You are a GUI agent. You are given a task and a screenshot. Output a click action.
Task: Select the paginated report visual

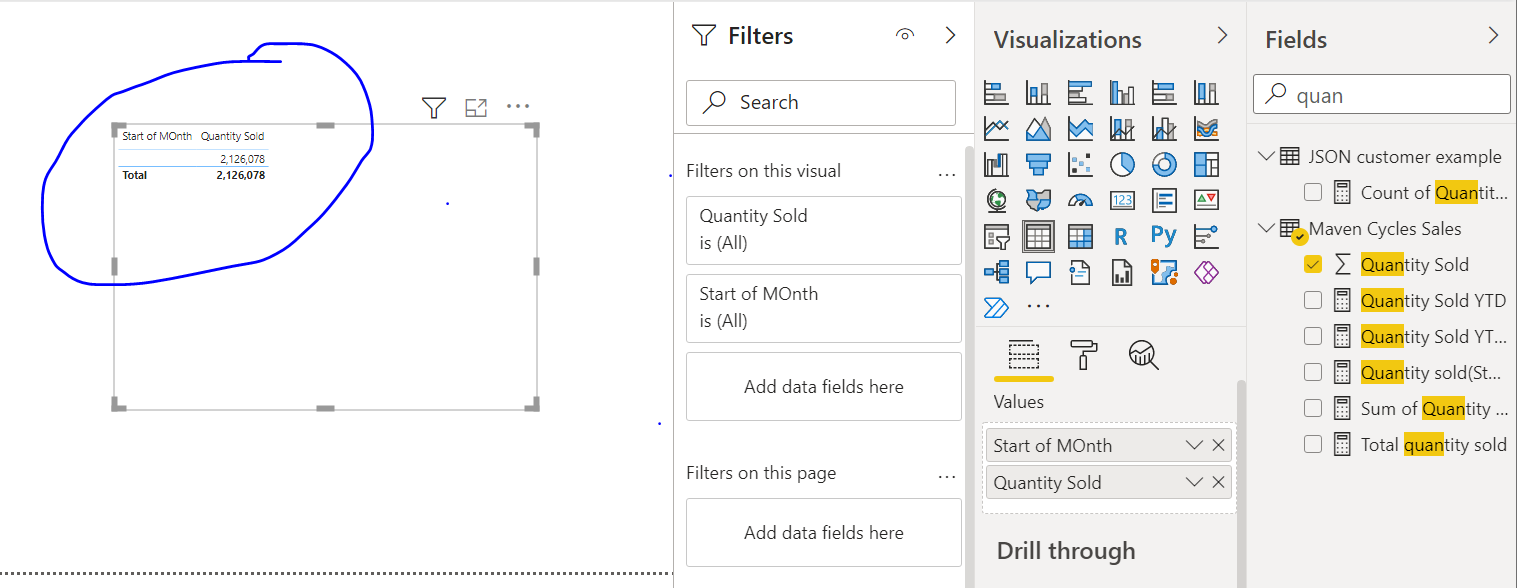tap(1123, 271)
